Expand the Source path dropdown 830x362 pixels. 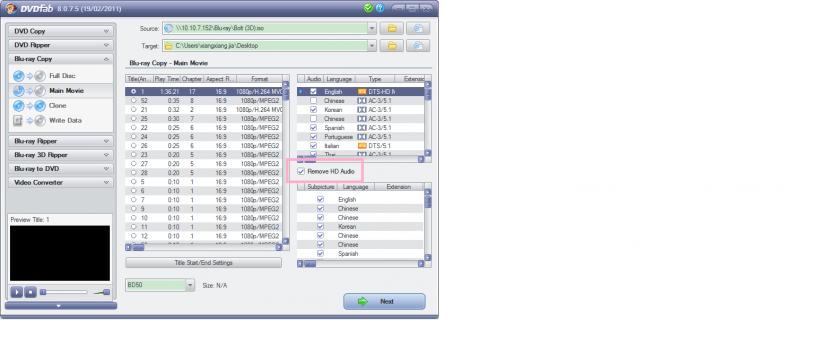(372, 28)
